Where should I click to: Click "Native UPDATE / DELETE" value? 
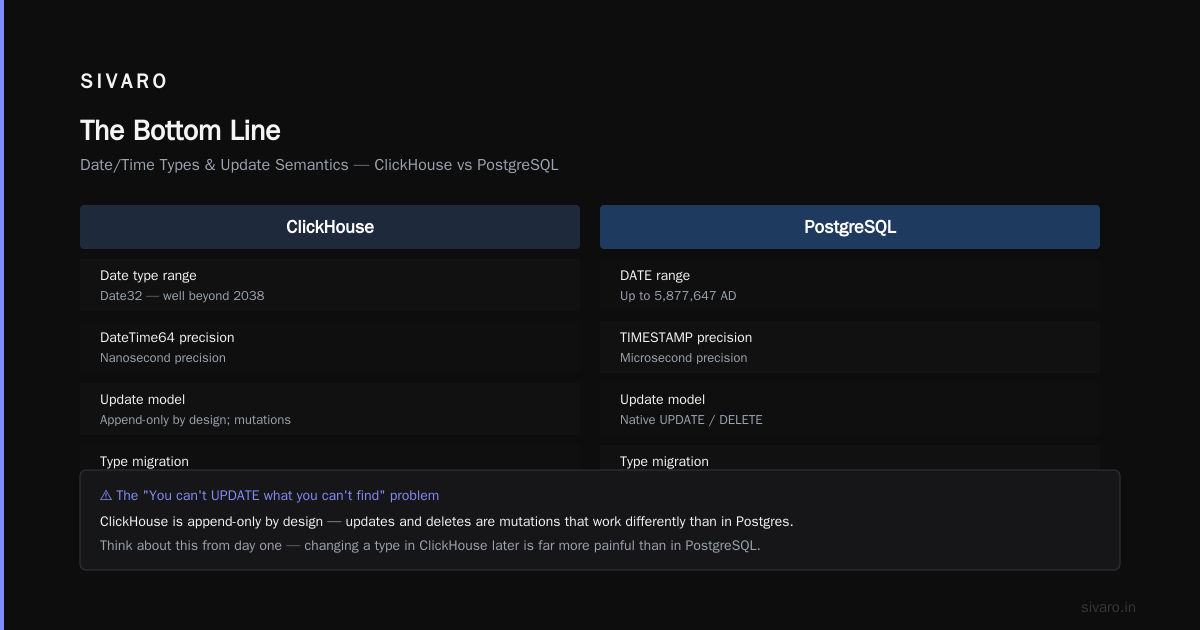click(x=691, y=420)
